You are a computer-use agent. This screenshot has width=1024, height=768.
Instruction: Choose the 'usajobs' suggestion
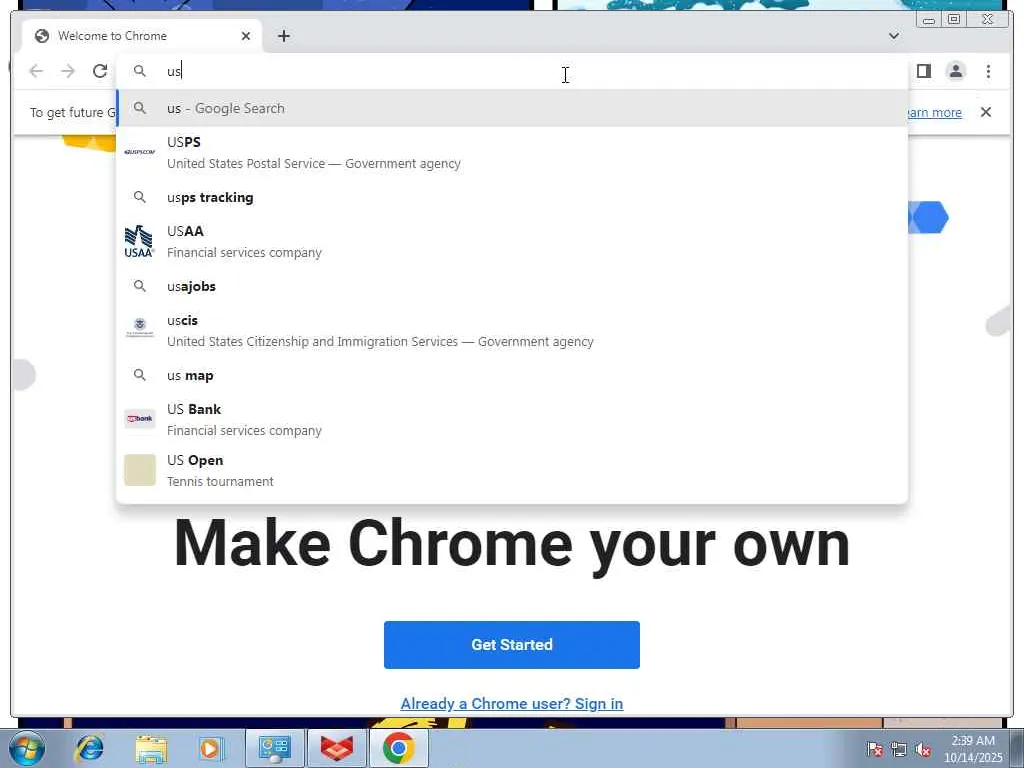pyautogui.click(x=512, y=286)
